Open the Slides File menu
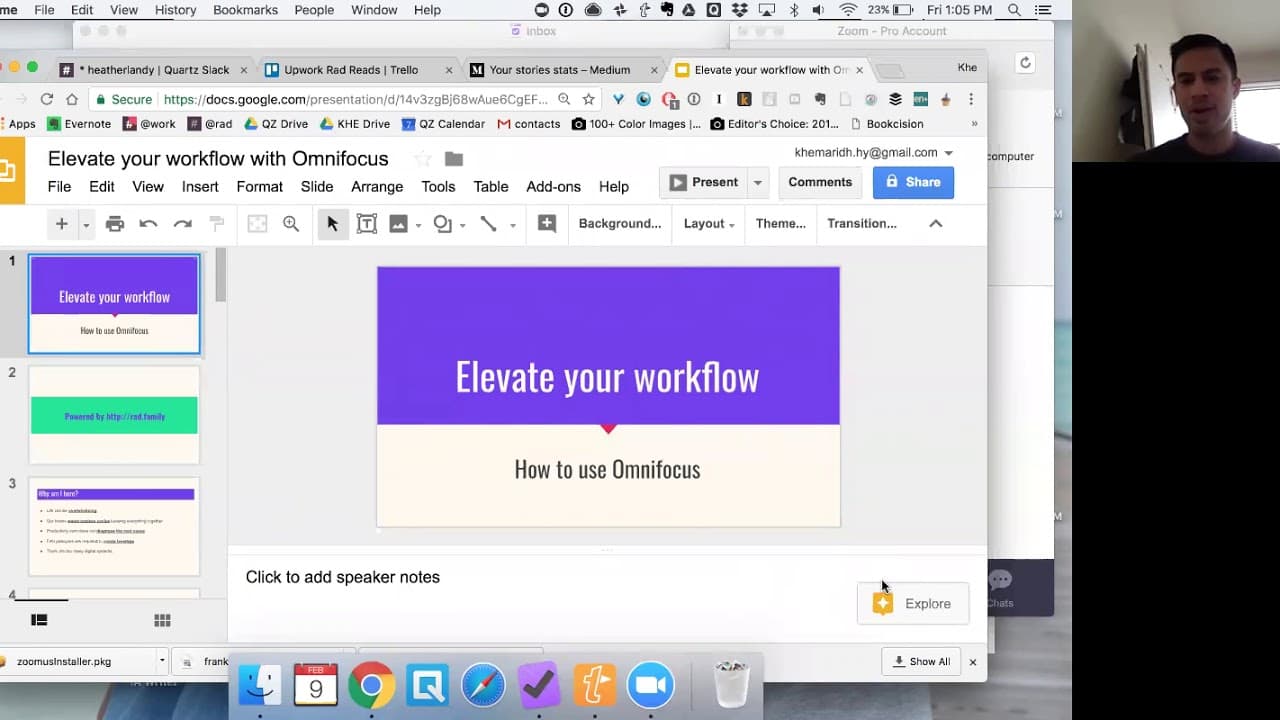This screenshot has height=720, width=1280. [x=59, y=187]
